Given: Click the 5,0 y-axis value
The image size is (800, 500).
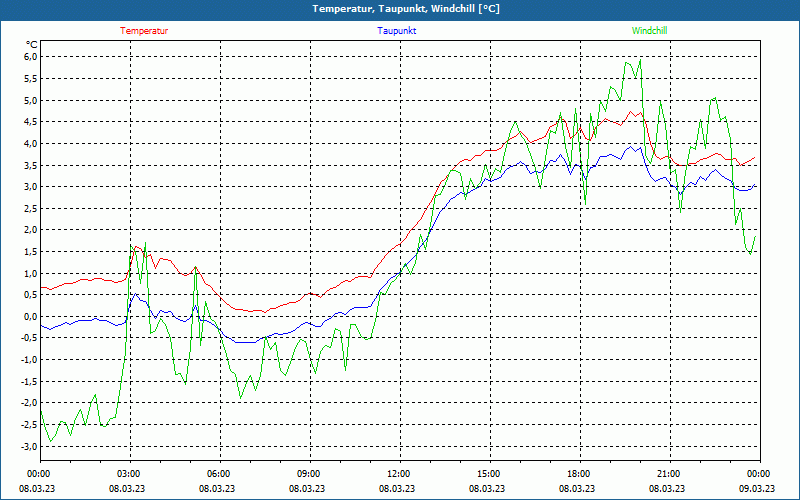Looking at the screenshot, I should coord(31,100).
